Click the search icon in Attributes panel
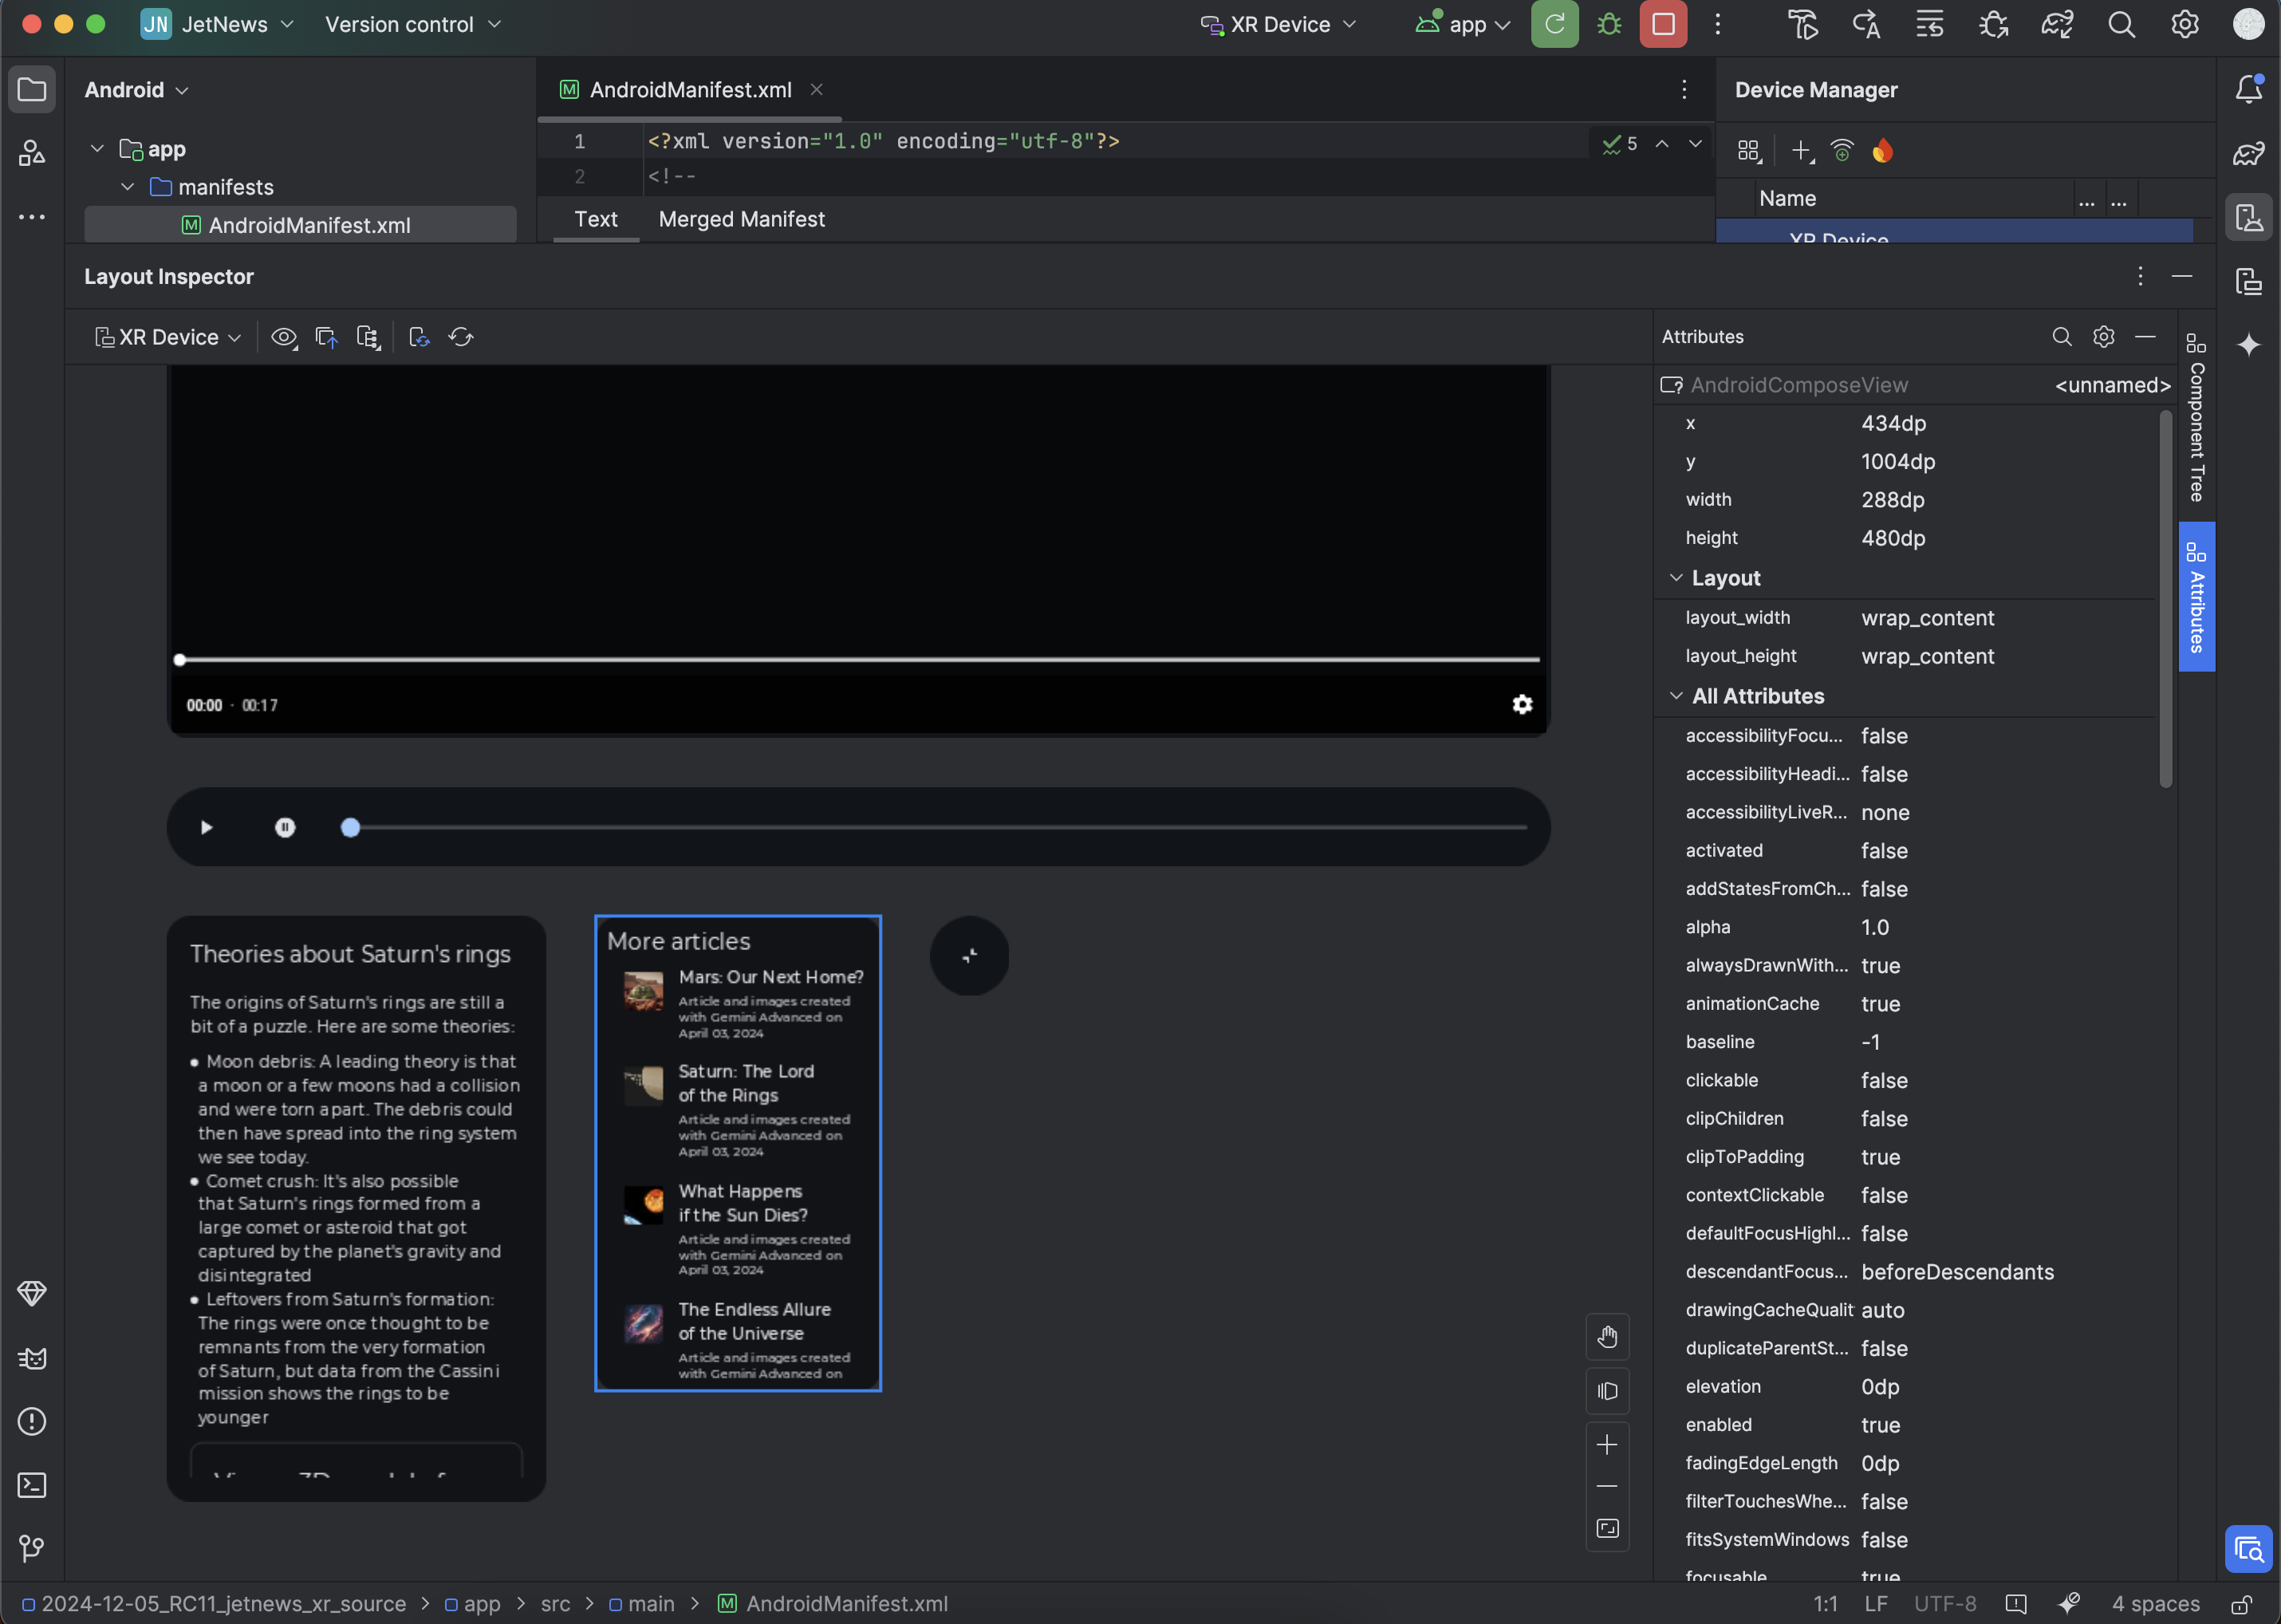 click(2059, 337)
